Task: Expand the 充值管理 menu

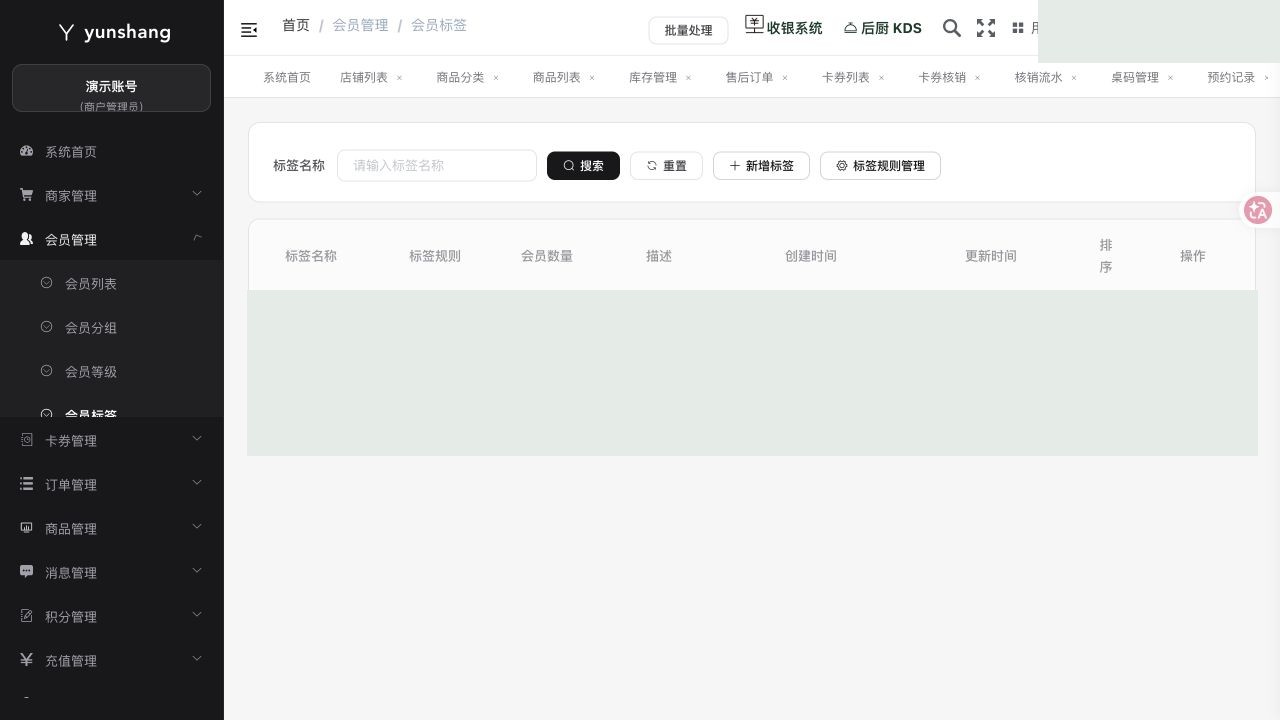Action: (x=112, y=660)
